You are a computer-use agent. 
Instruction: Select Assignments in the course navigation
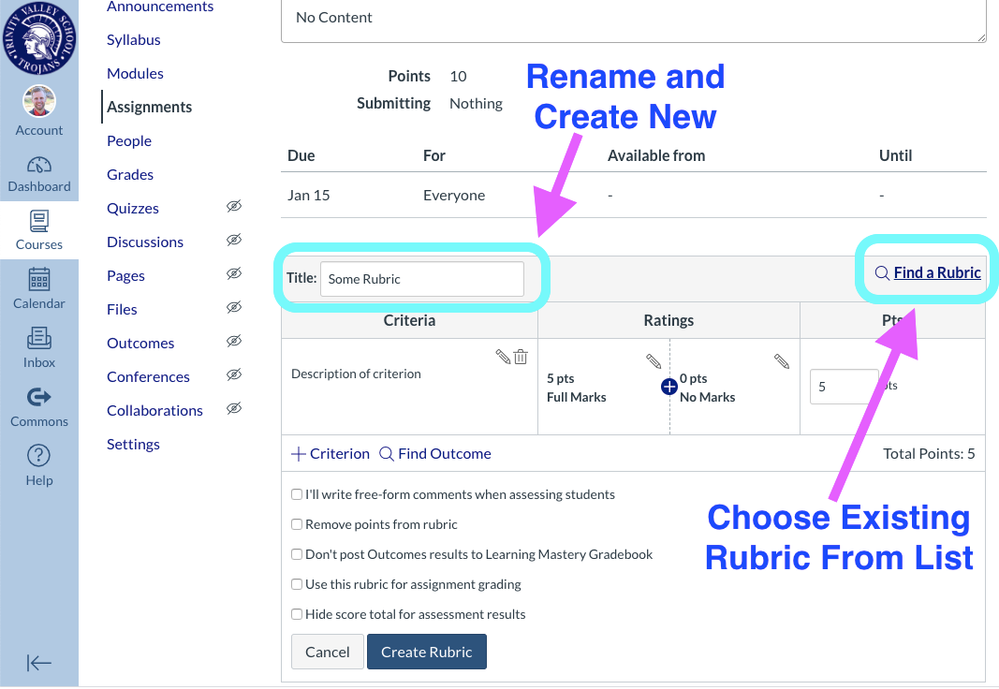pyautogui.click(x=148, y=106)
